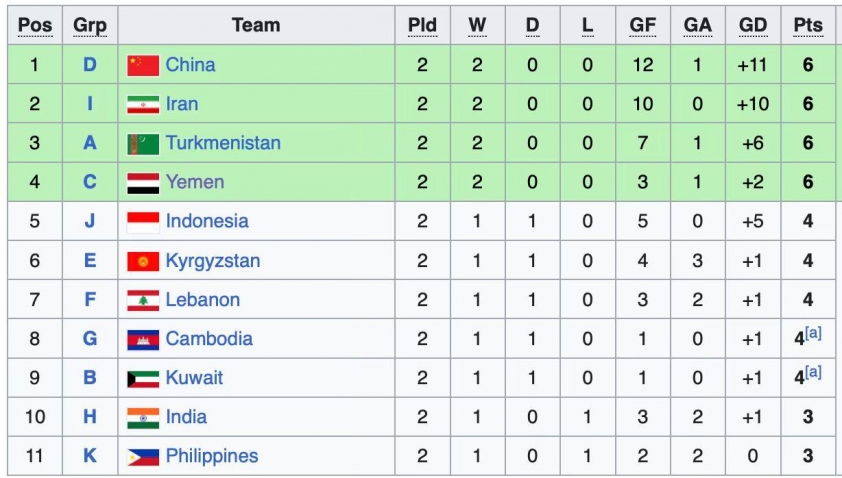This screenshot has width=842, height=478.
Task: Open the India team link
Action: [186, 417]
